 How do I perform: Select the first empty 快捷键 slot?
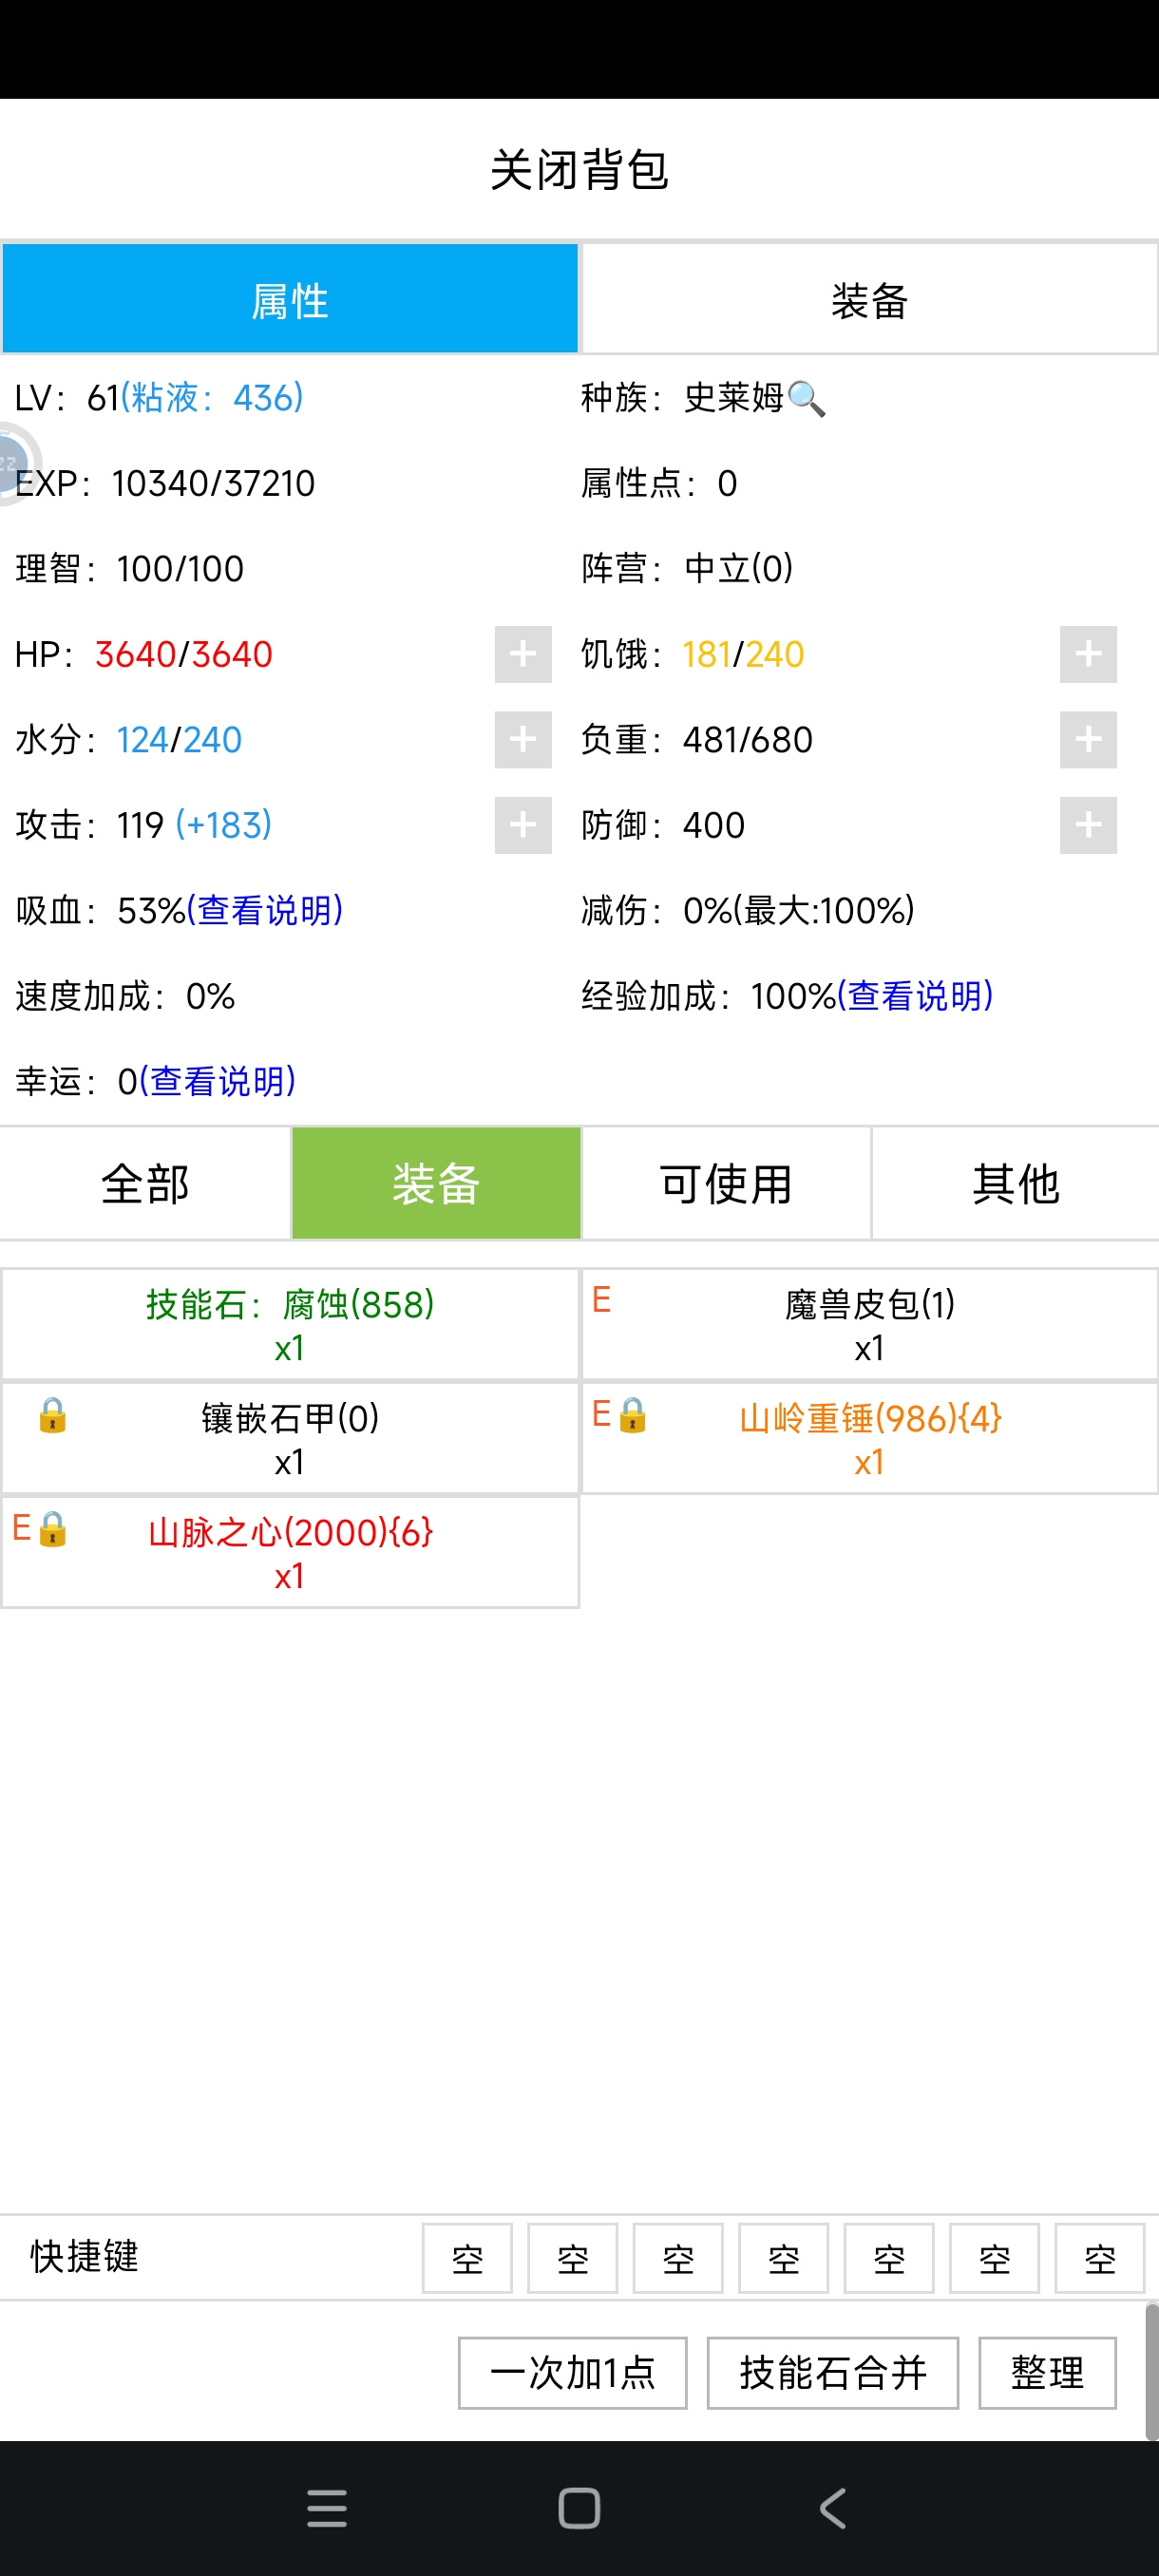(467, 2258)
